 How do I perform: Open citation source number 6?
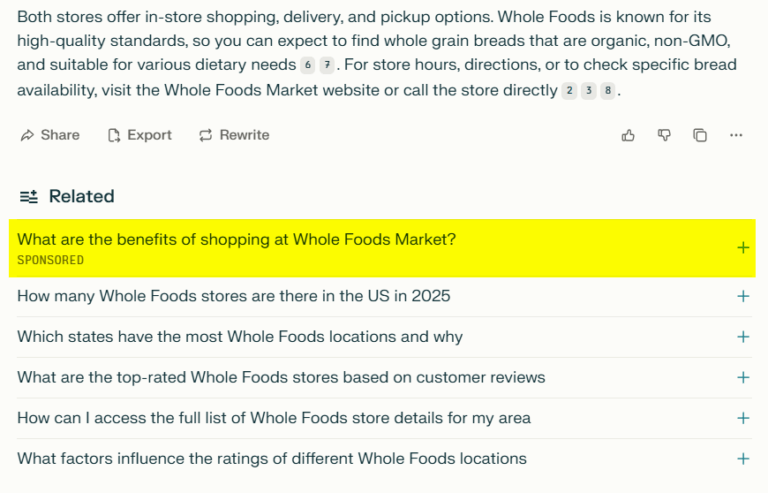coord(308,65)
